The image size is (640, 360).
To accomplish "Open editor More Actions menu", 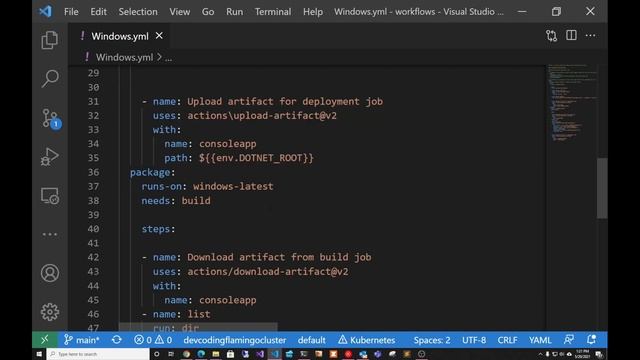I will pos(590,36).
